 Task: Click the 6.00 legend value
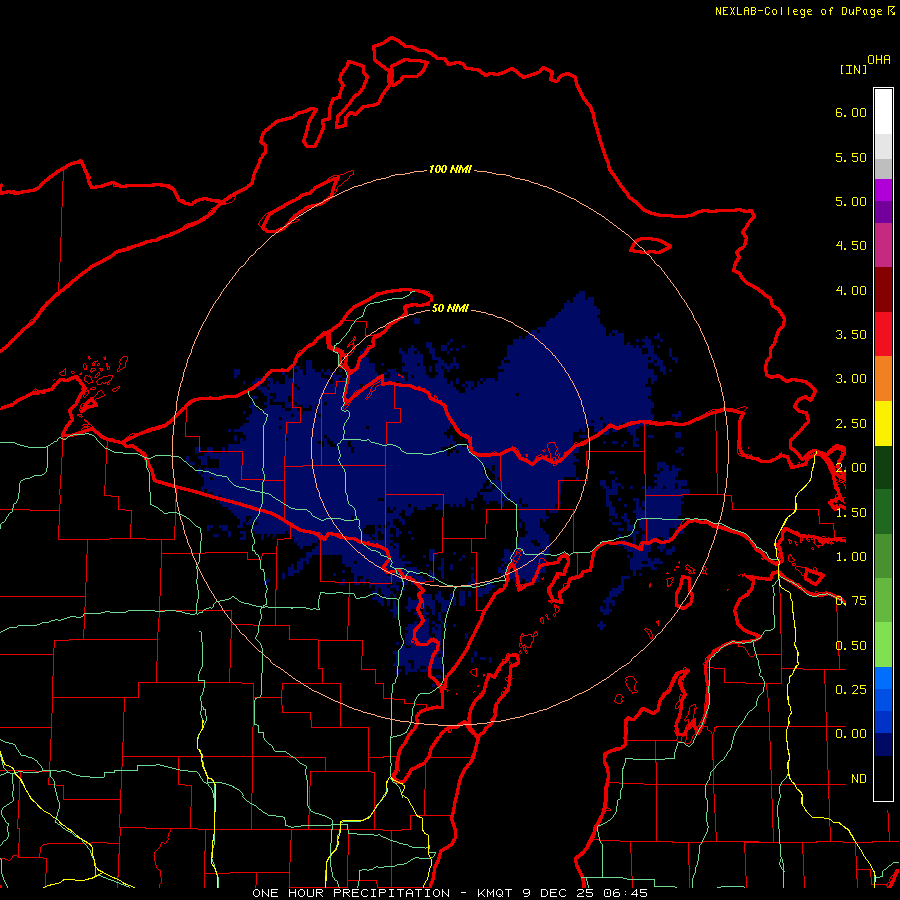pos(851,112)
